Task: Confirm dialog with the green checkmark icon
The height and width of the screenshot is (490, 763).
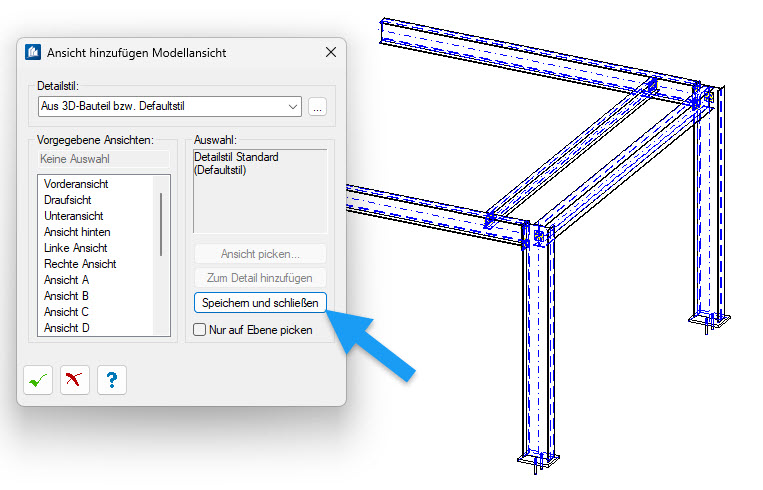Action: (38, 380)
